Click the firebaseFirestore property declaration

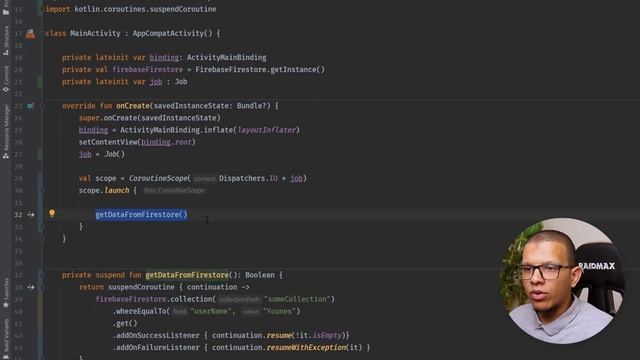[147, 69]
